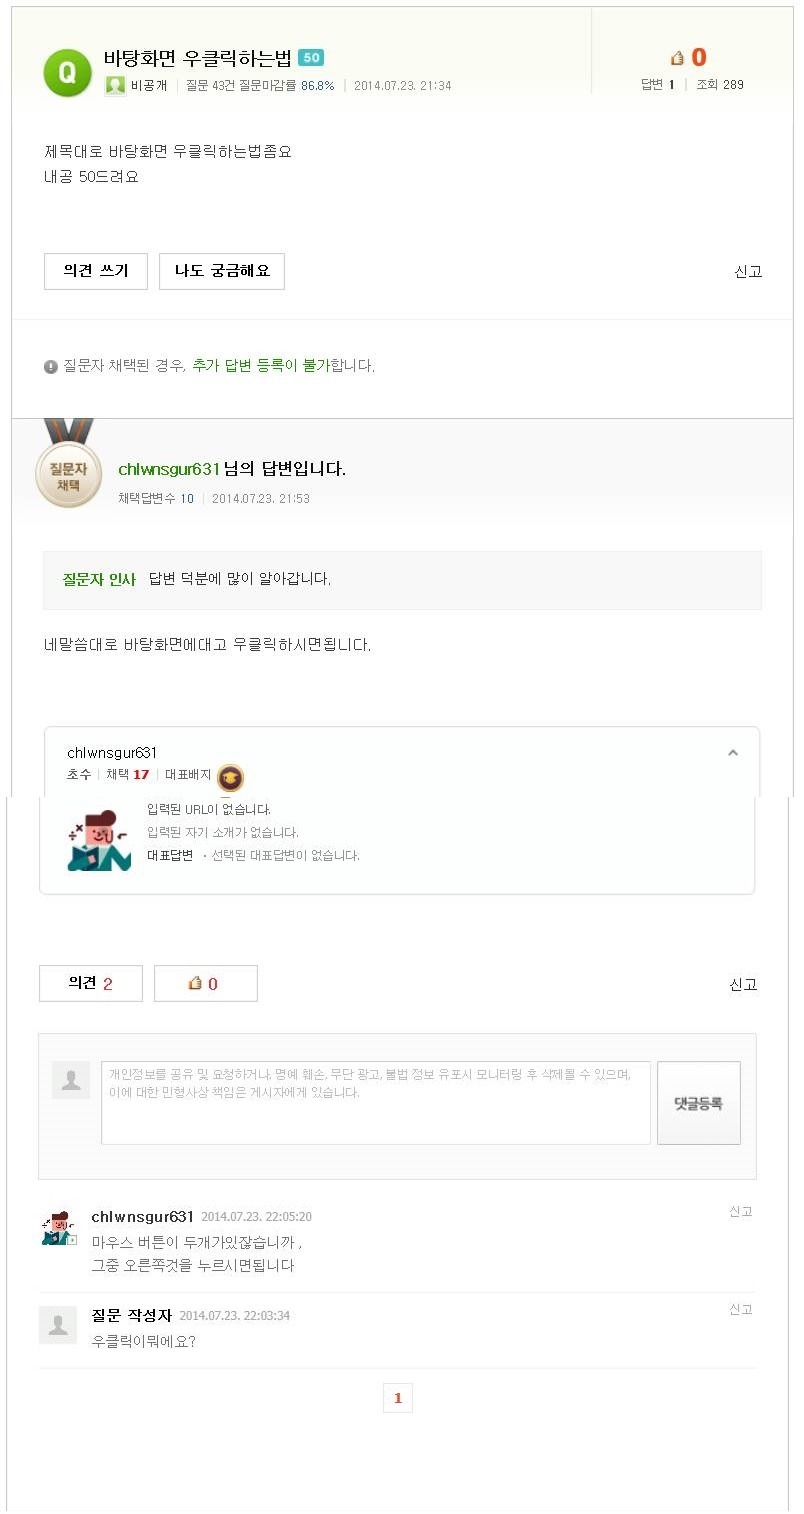Collapse the answerer profile card with the chevron
The width and height of the screenshot is (804, 1514).
tap(733, 751)
